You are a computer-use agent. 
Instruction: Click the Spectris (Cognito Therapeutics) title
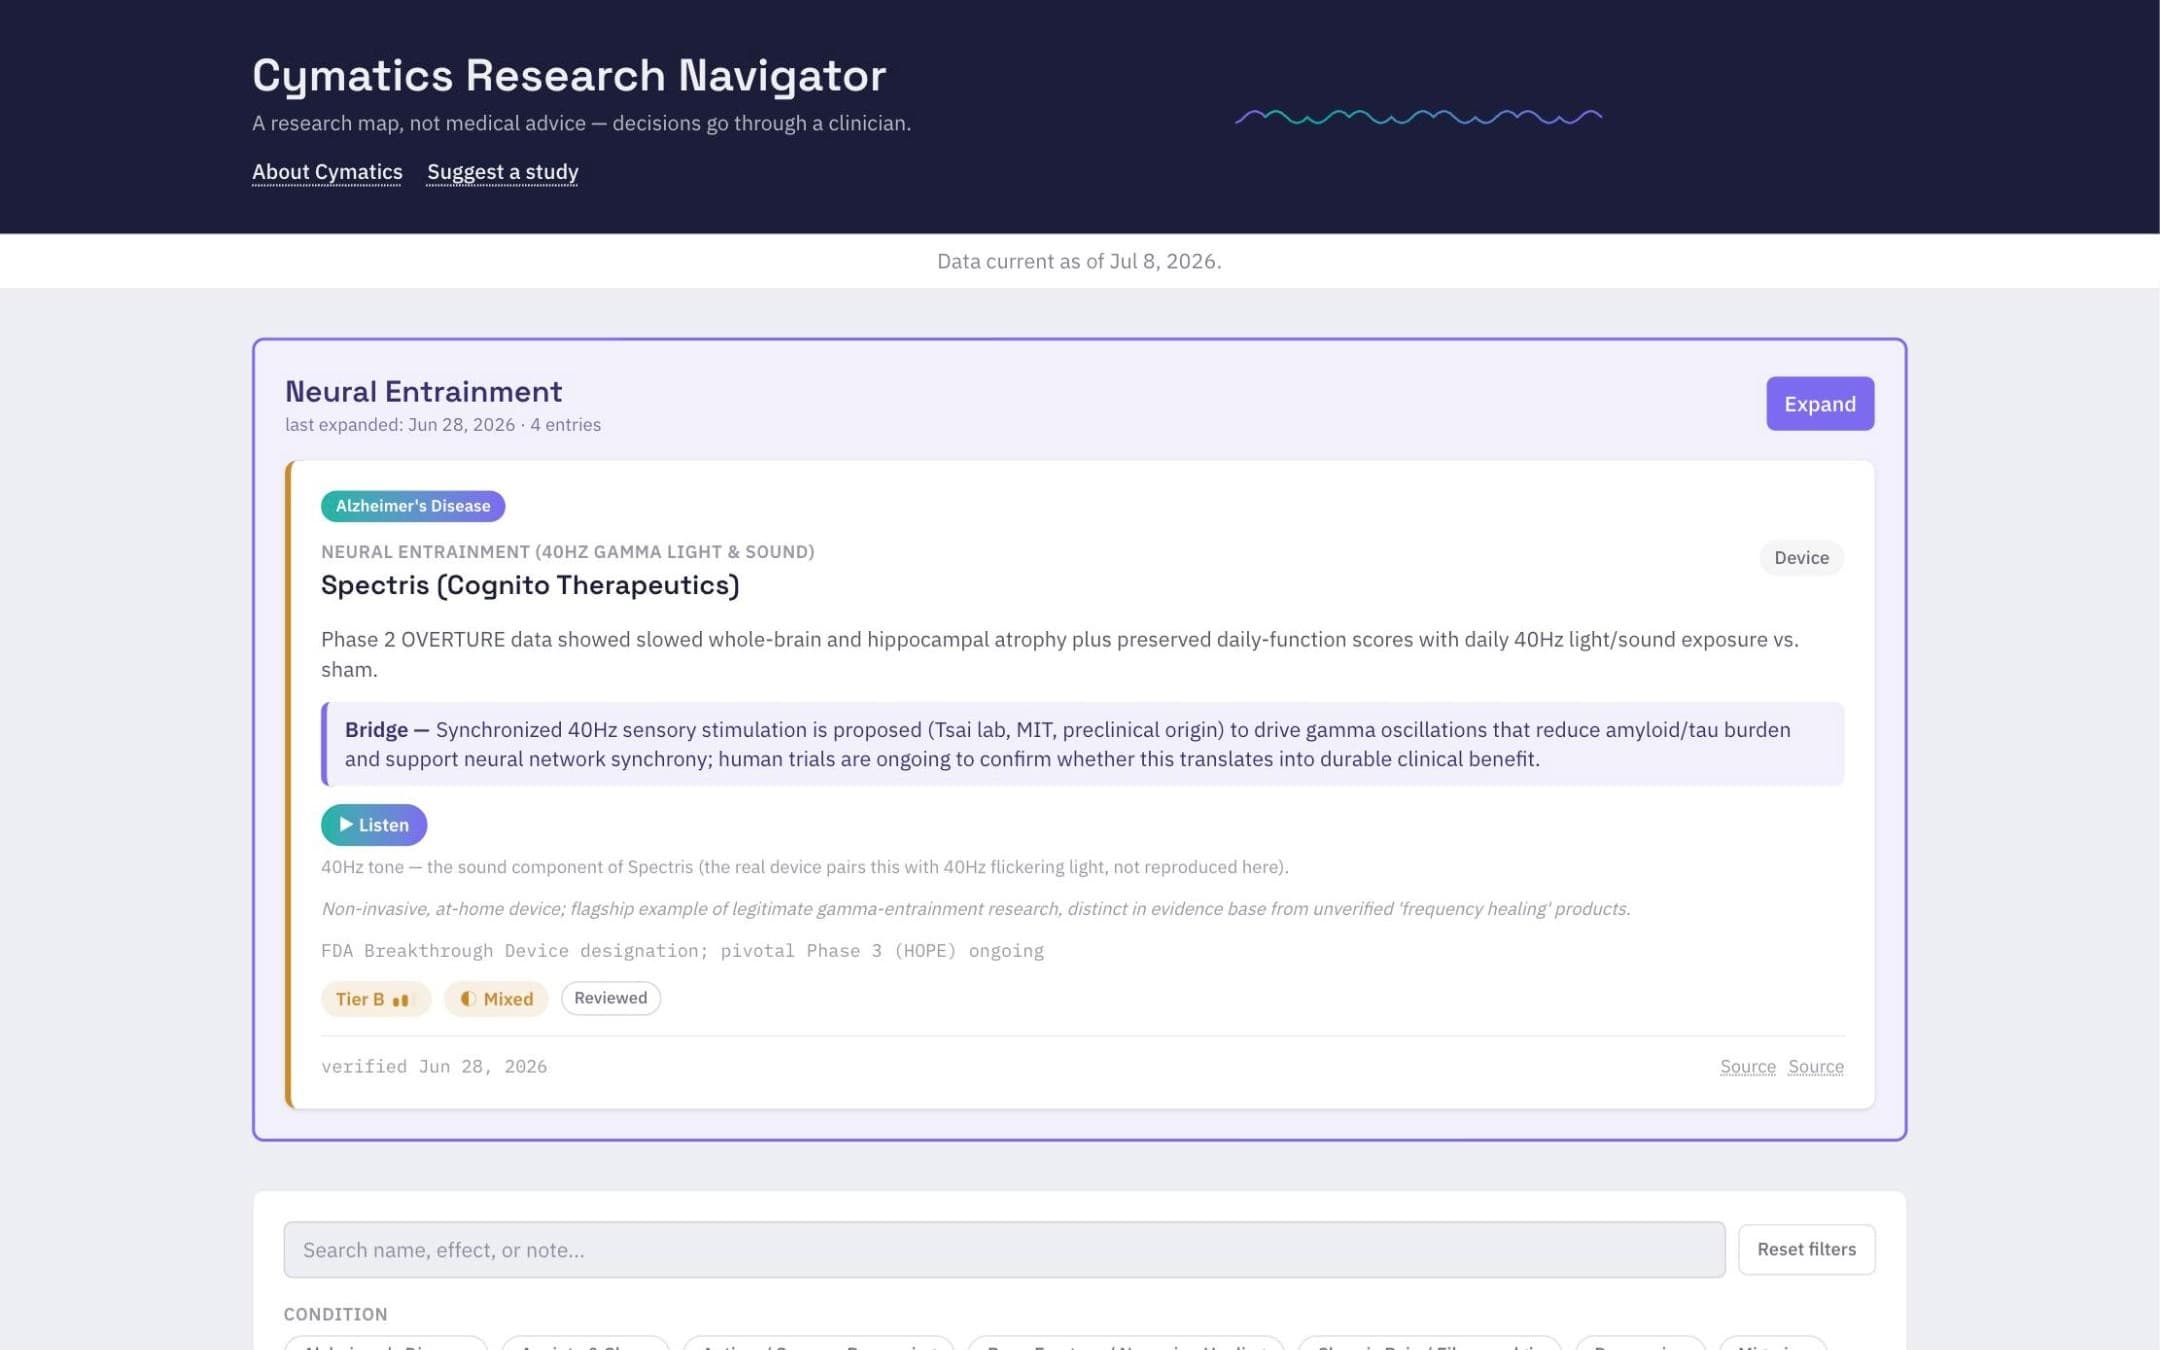point(530,585)
